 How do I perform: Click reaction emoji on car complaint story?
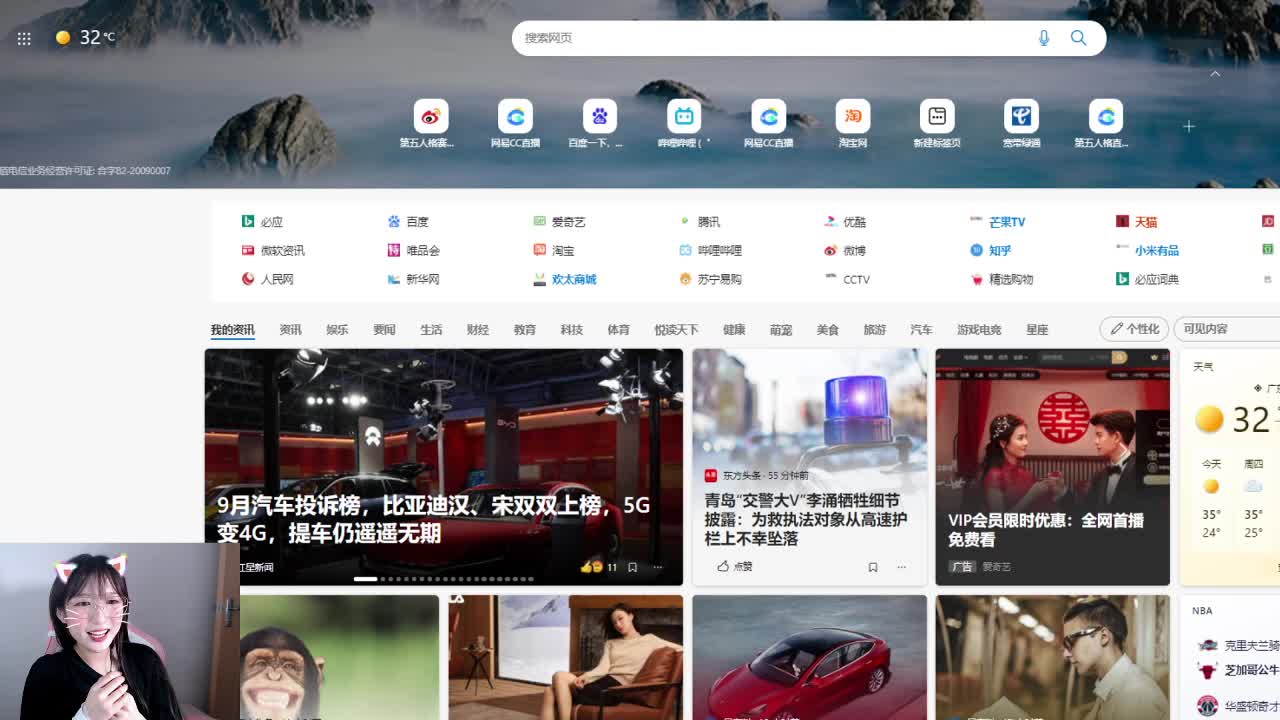point(591,567)
